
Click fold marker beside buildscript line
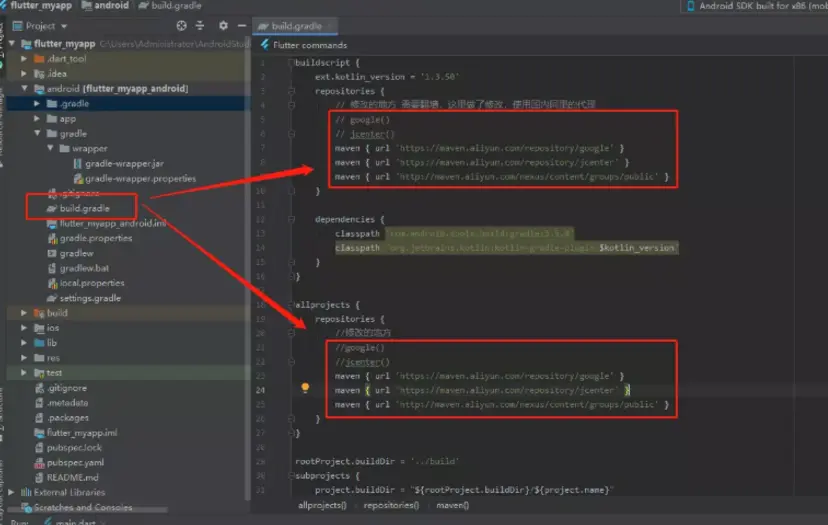pyautogui.click(x=291, y=62)
